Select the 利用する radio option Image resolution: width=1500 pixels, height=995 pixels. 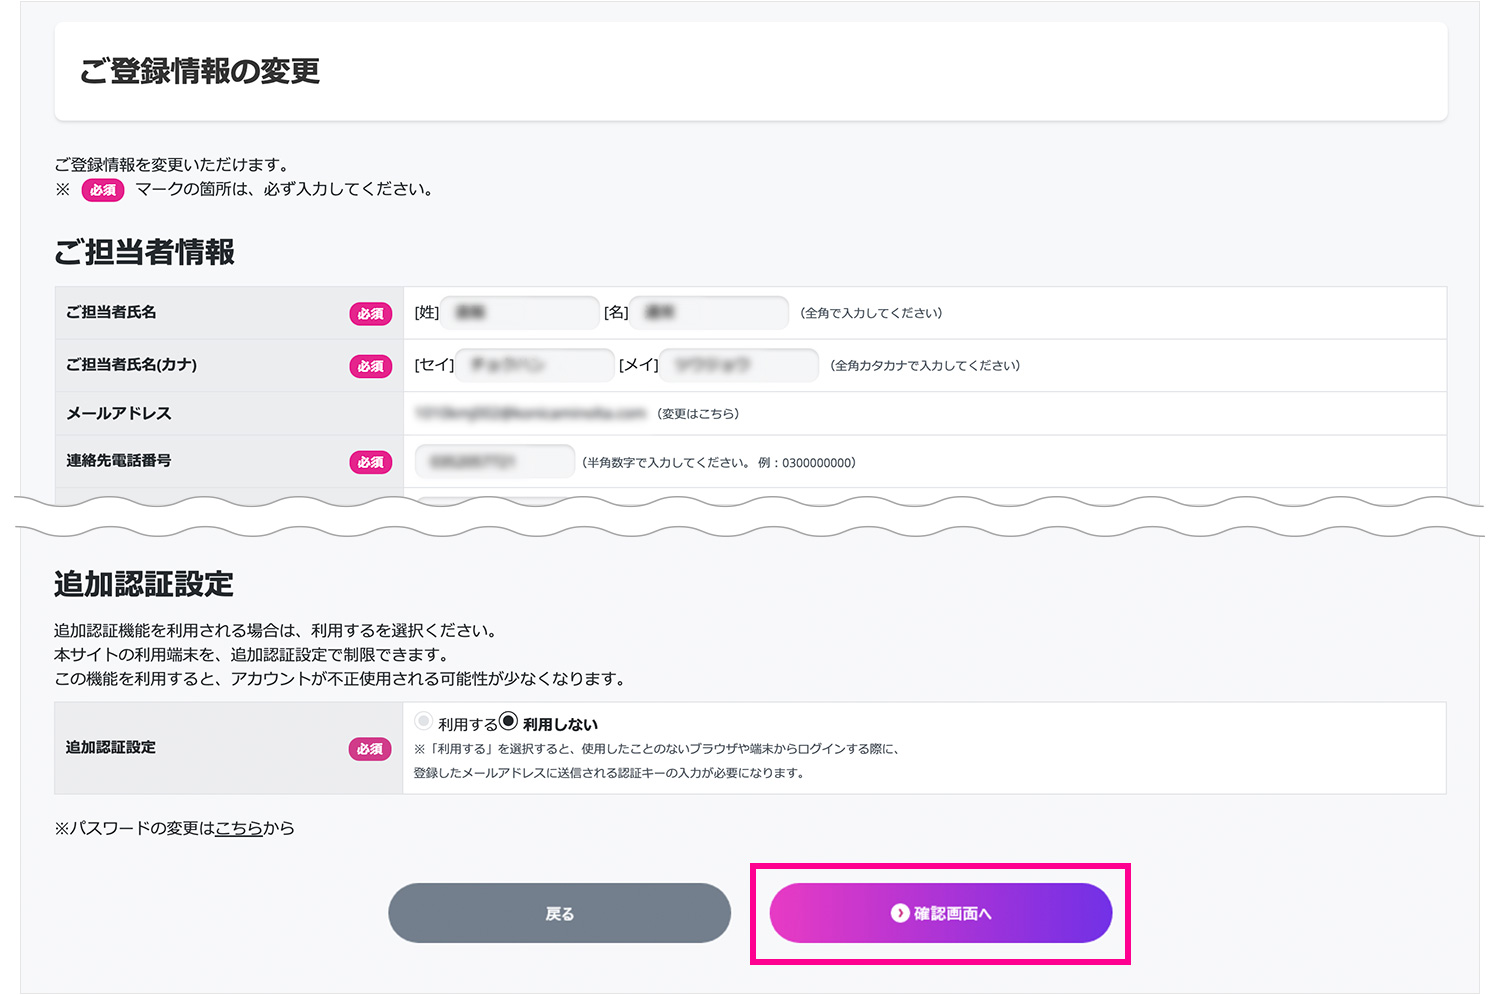[424, 722]
